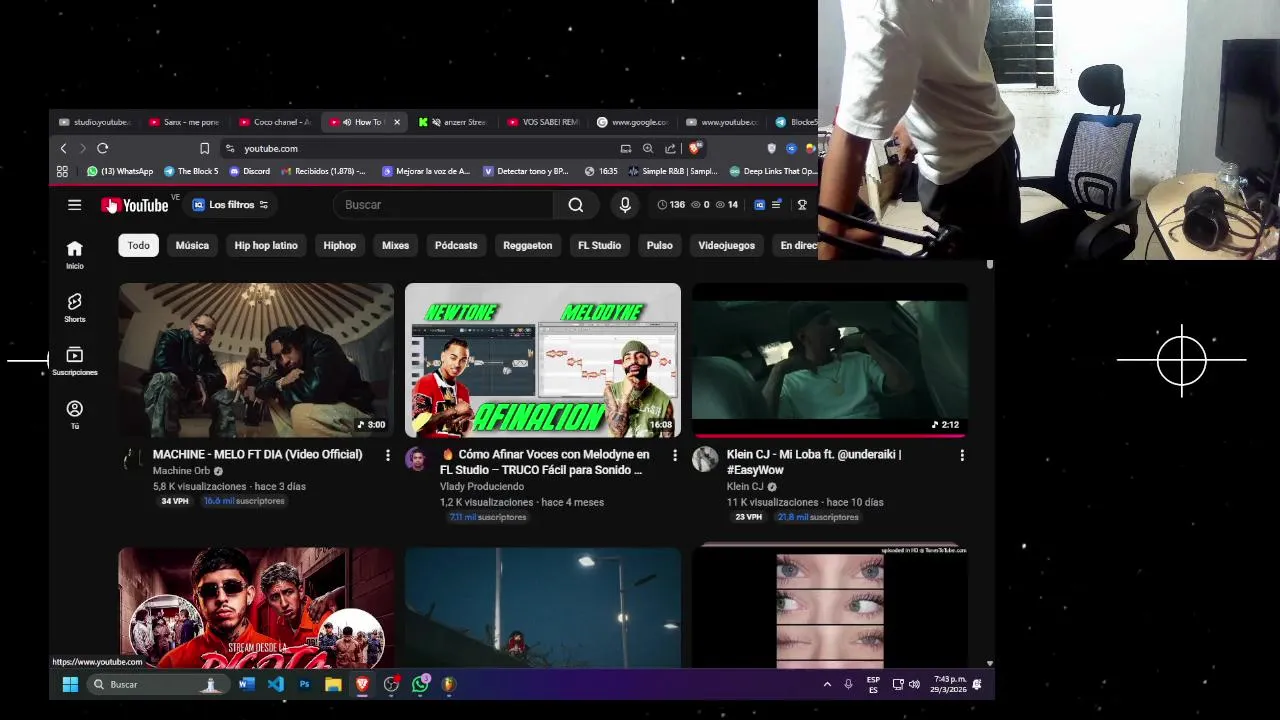Image resolution: width=1280 pixels, height=720 pixels.
Task: Switch to the 'Sanx - me pone' tab
Action: coord(184,122)
